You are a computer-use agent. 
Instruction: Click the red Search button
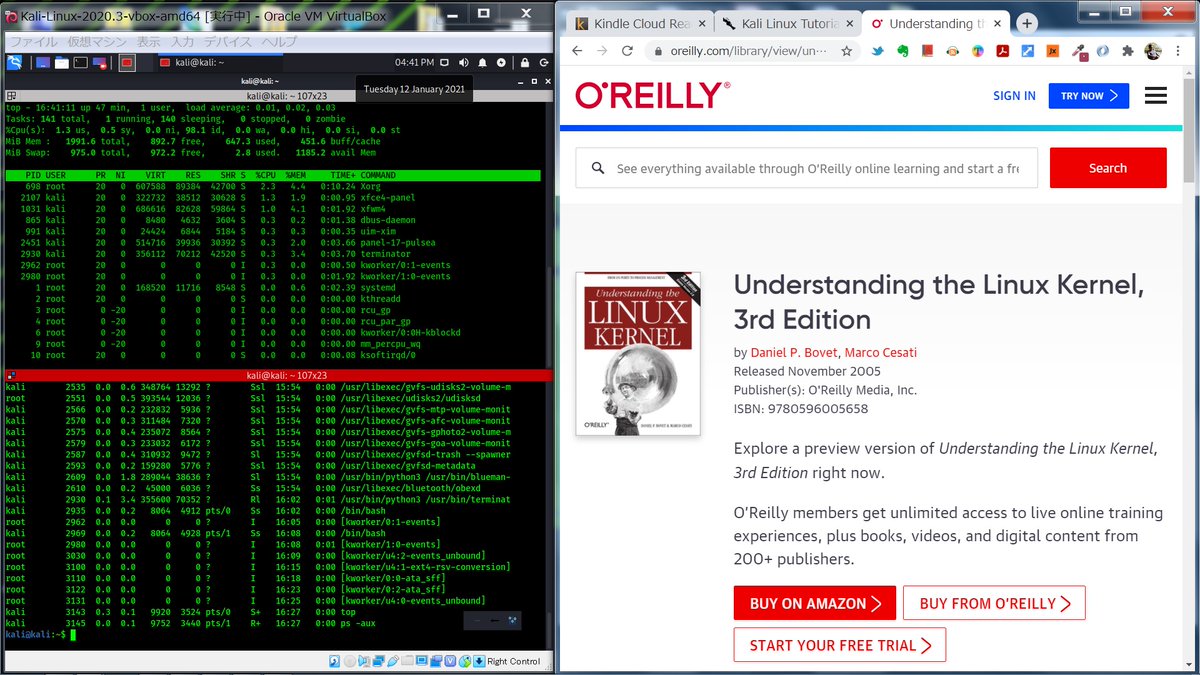click(1108, 168)
